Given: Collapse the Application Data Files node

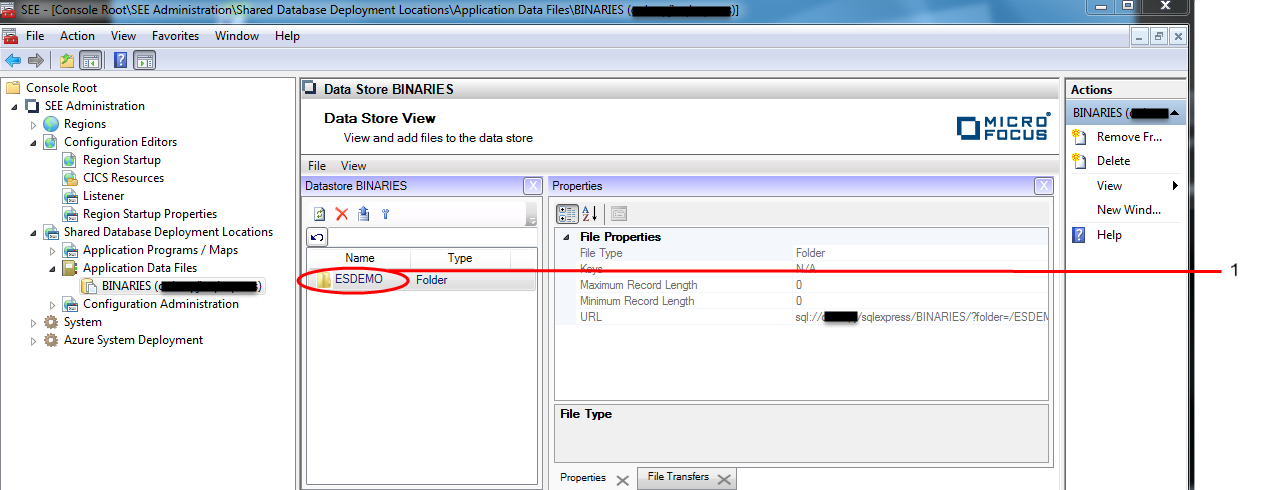Looking at the screenshot, I should pyautogui.click(x=52, y=268).
